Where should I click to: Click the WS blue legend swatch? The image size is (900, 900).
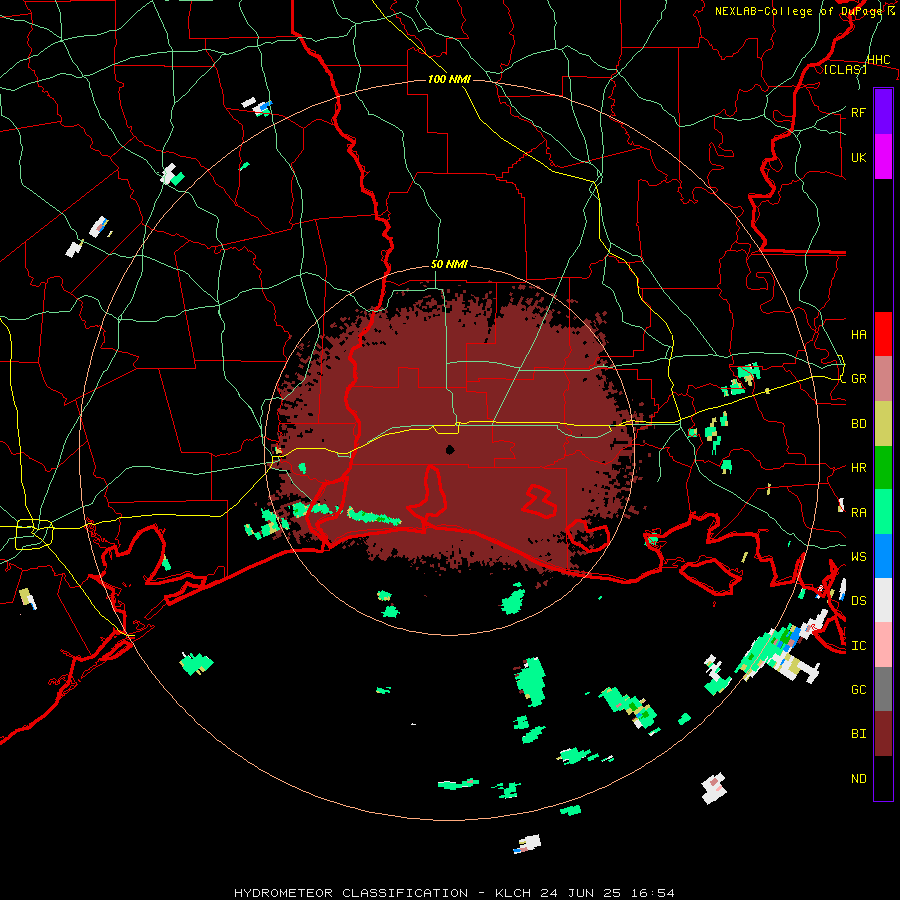pos(883,556)
